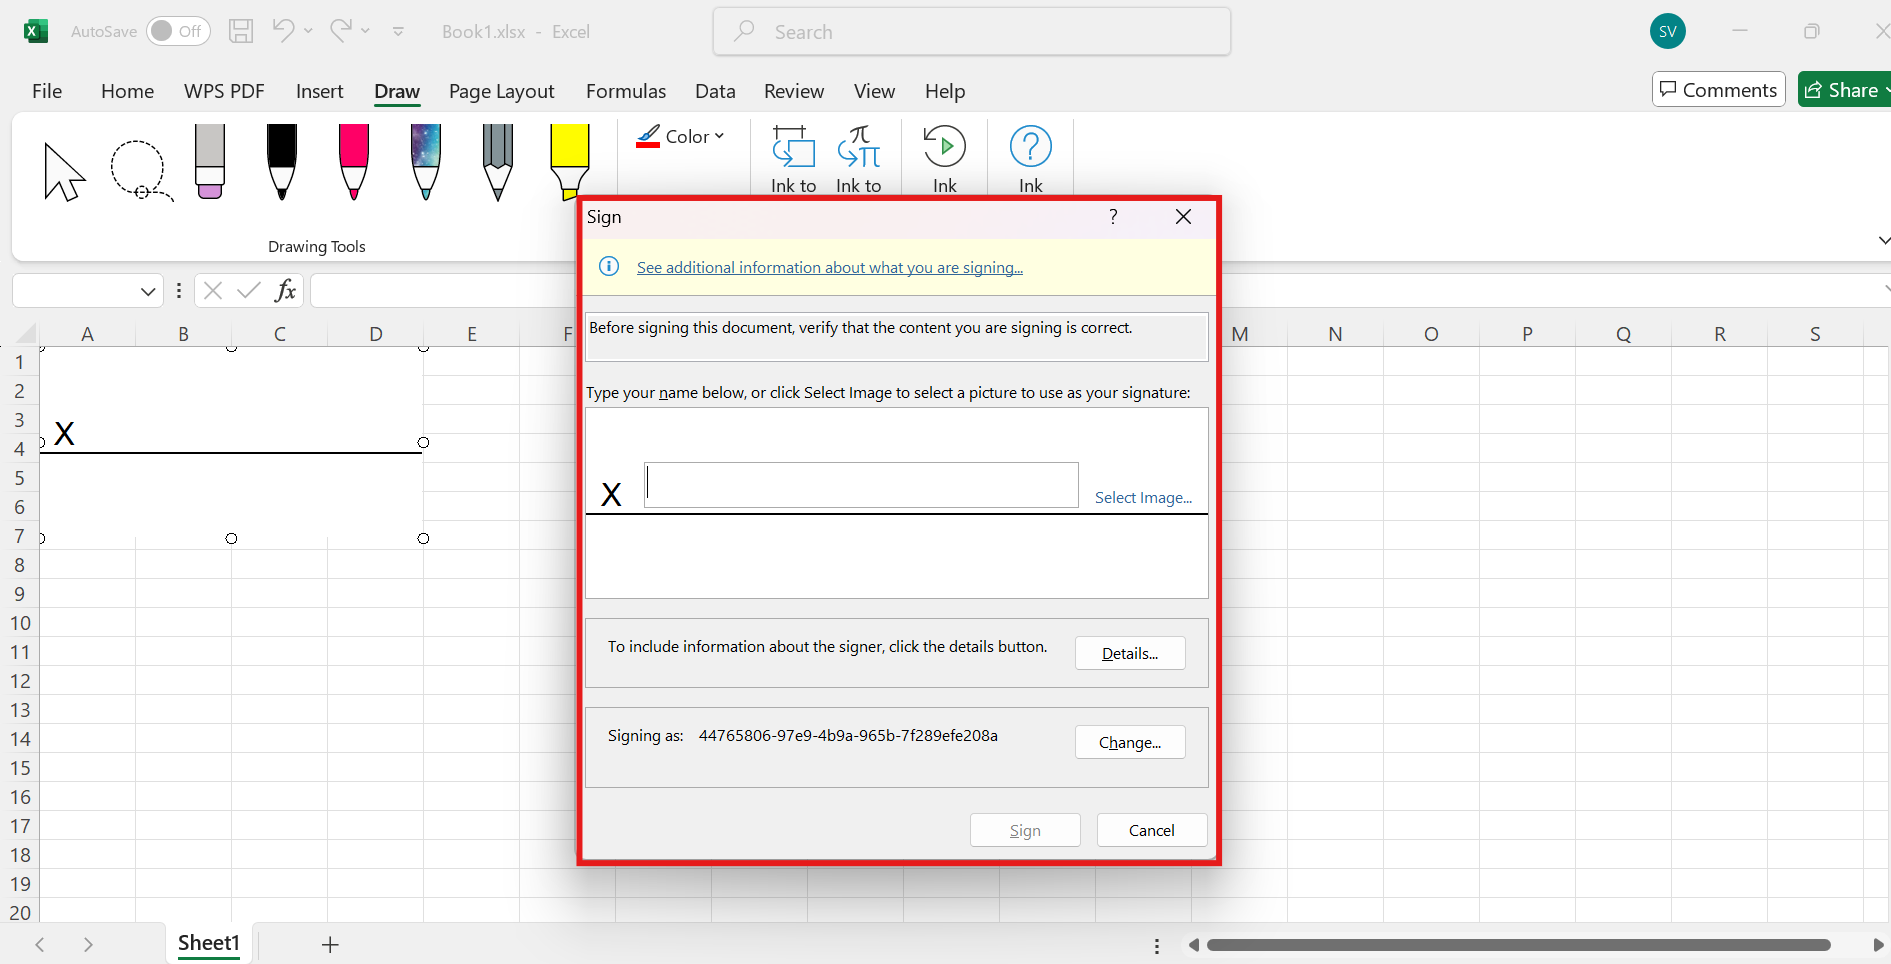
Task: Click the Select All corner triangle
Action: (x=24, y=334)
